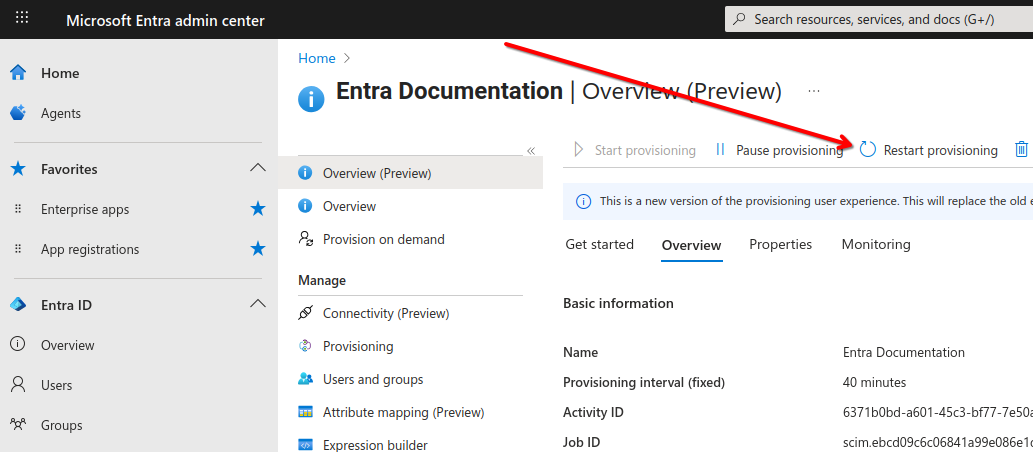Click the Restart provisioning circular arrow icon
This screenshot has height=452, width=1033.
click(868, 150)
